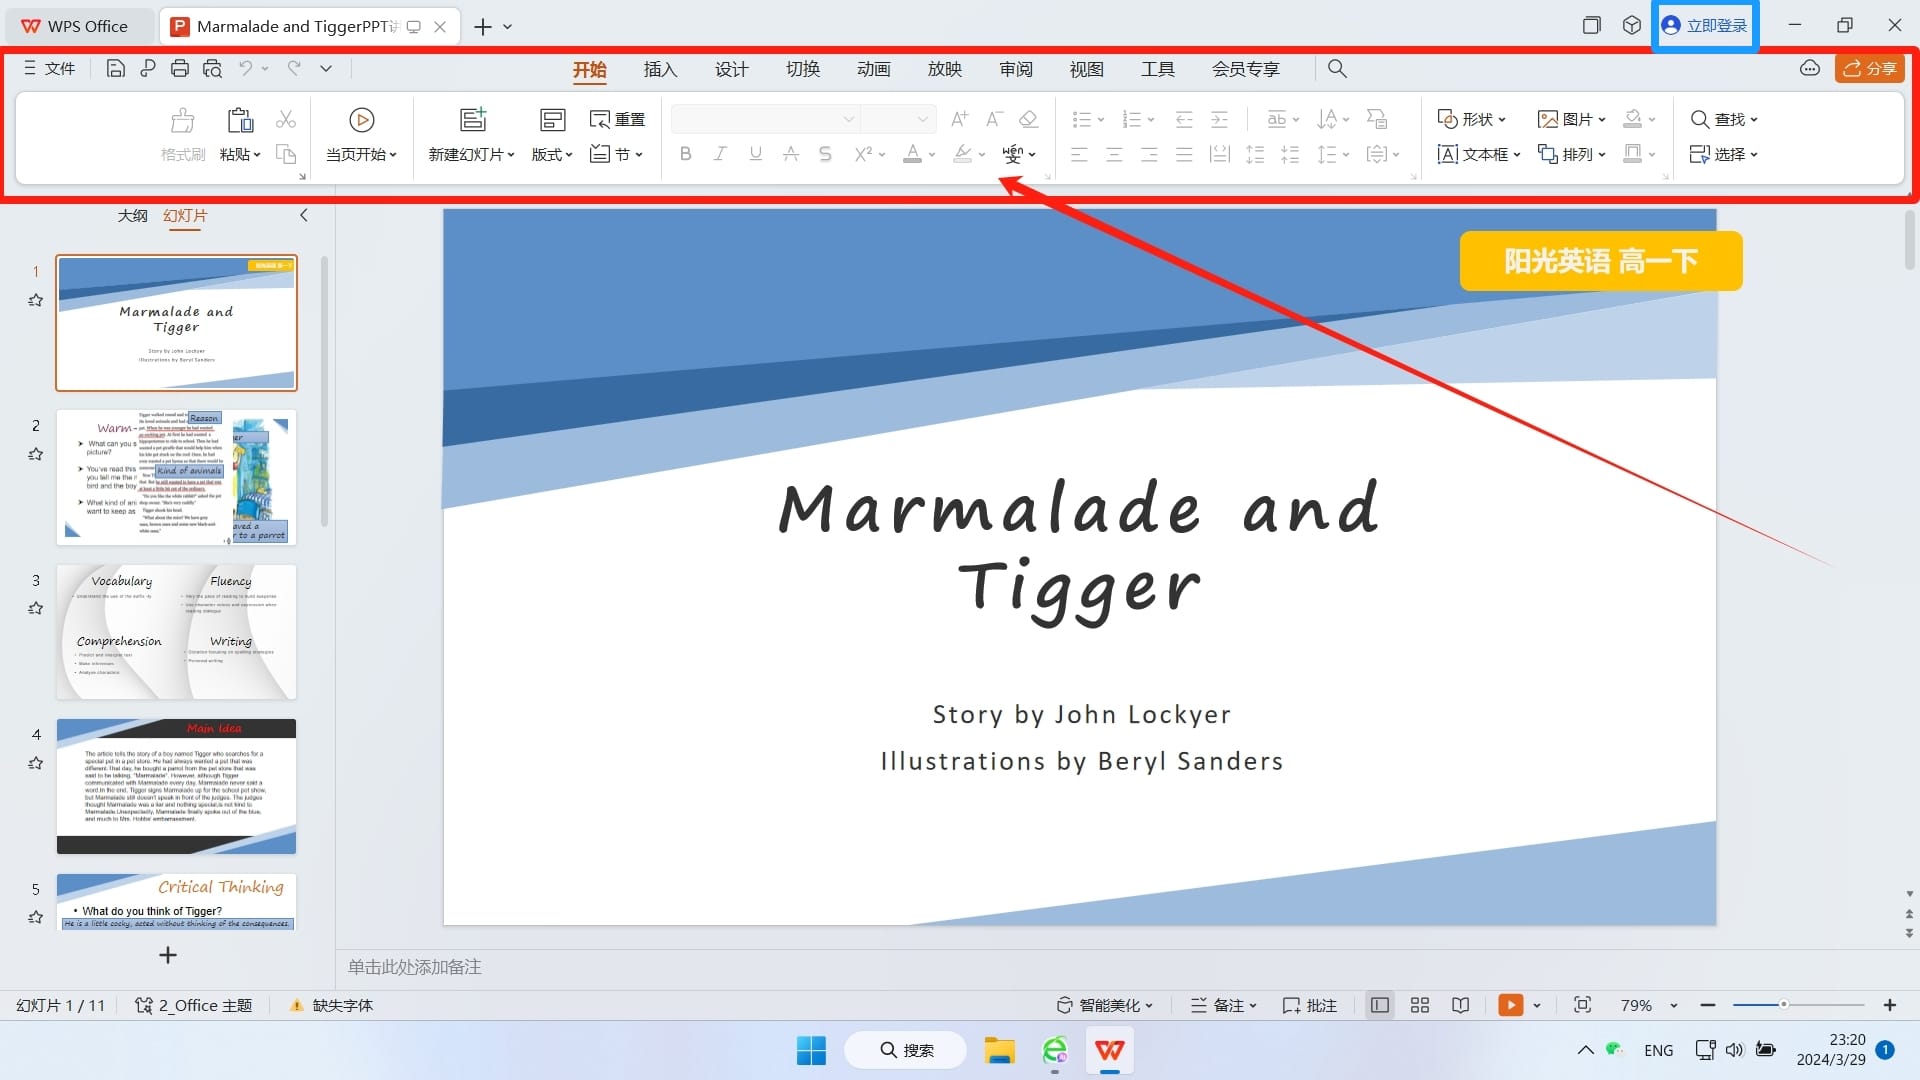The height and width of the screenshot is (1080, 1920).
Task: Click the orange Share (分享) button
Action: 1869,68
